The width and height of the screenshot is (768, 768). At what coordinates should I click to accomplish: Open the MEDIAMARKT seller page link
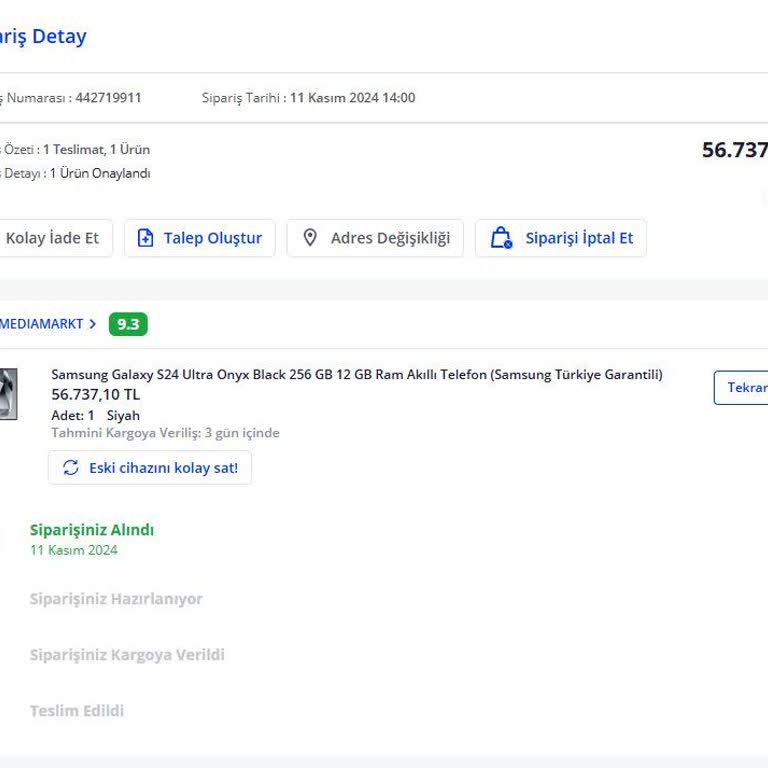point(42,324)
